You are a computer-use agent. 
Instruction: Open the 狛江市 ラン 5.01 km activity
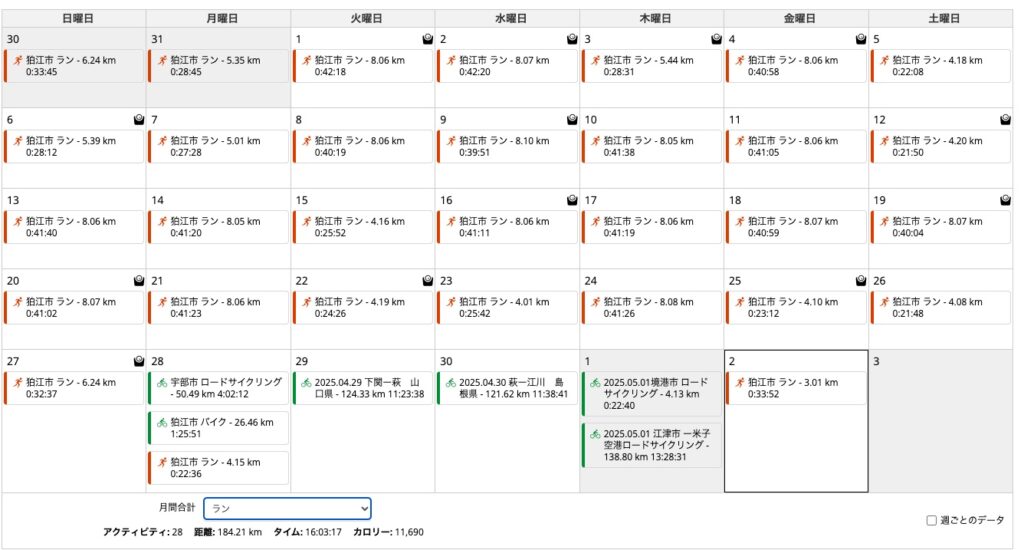pos(219,146)
